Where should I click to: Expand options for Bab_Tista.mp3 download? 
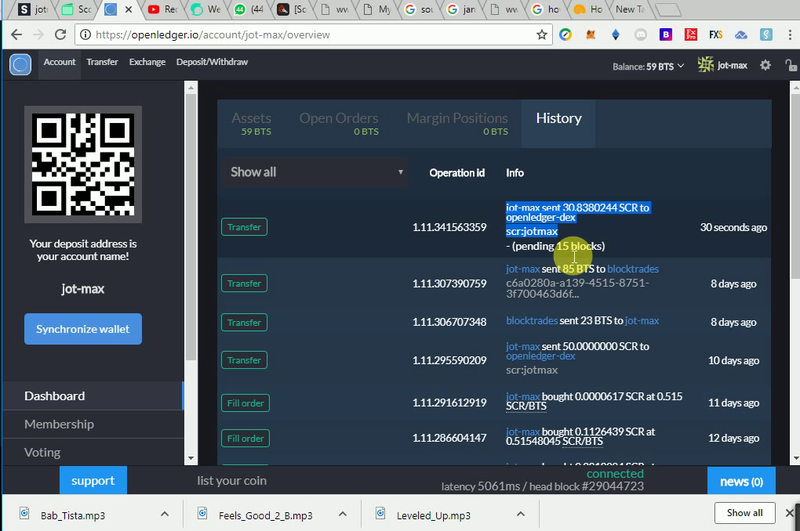click(164, 514)
